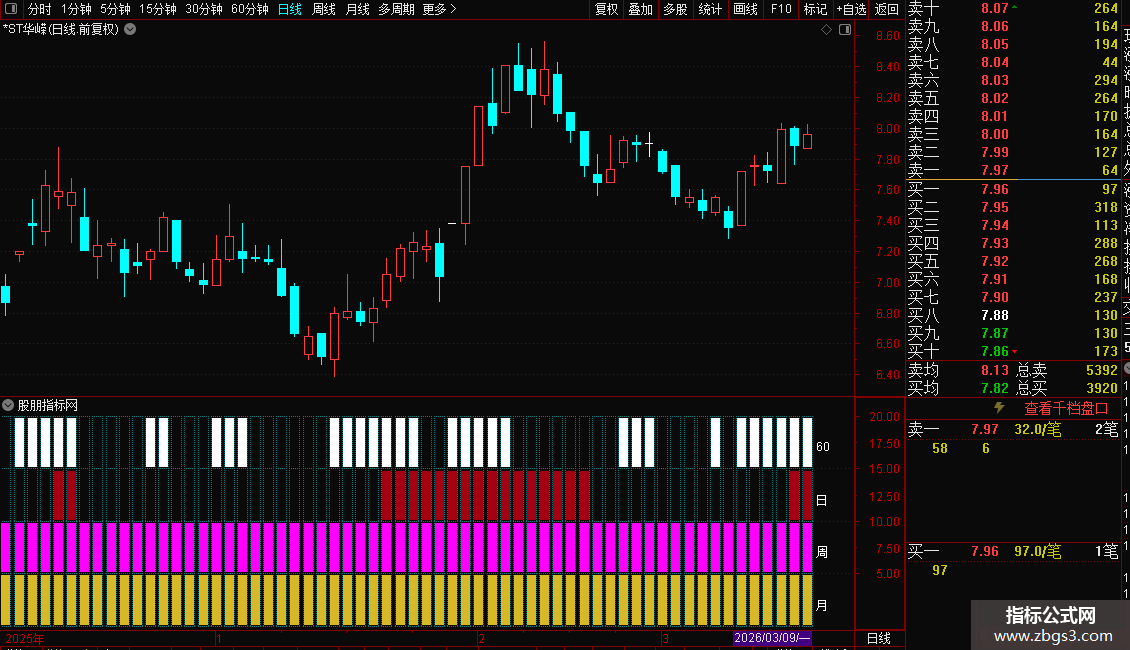Image resolution: width=1130 pixels, height=650 pixels.
Task: Toggle the sidebar panel icon at top-left
Action: (11, 9)
